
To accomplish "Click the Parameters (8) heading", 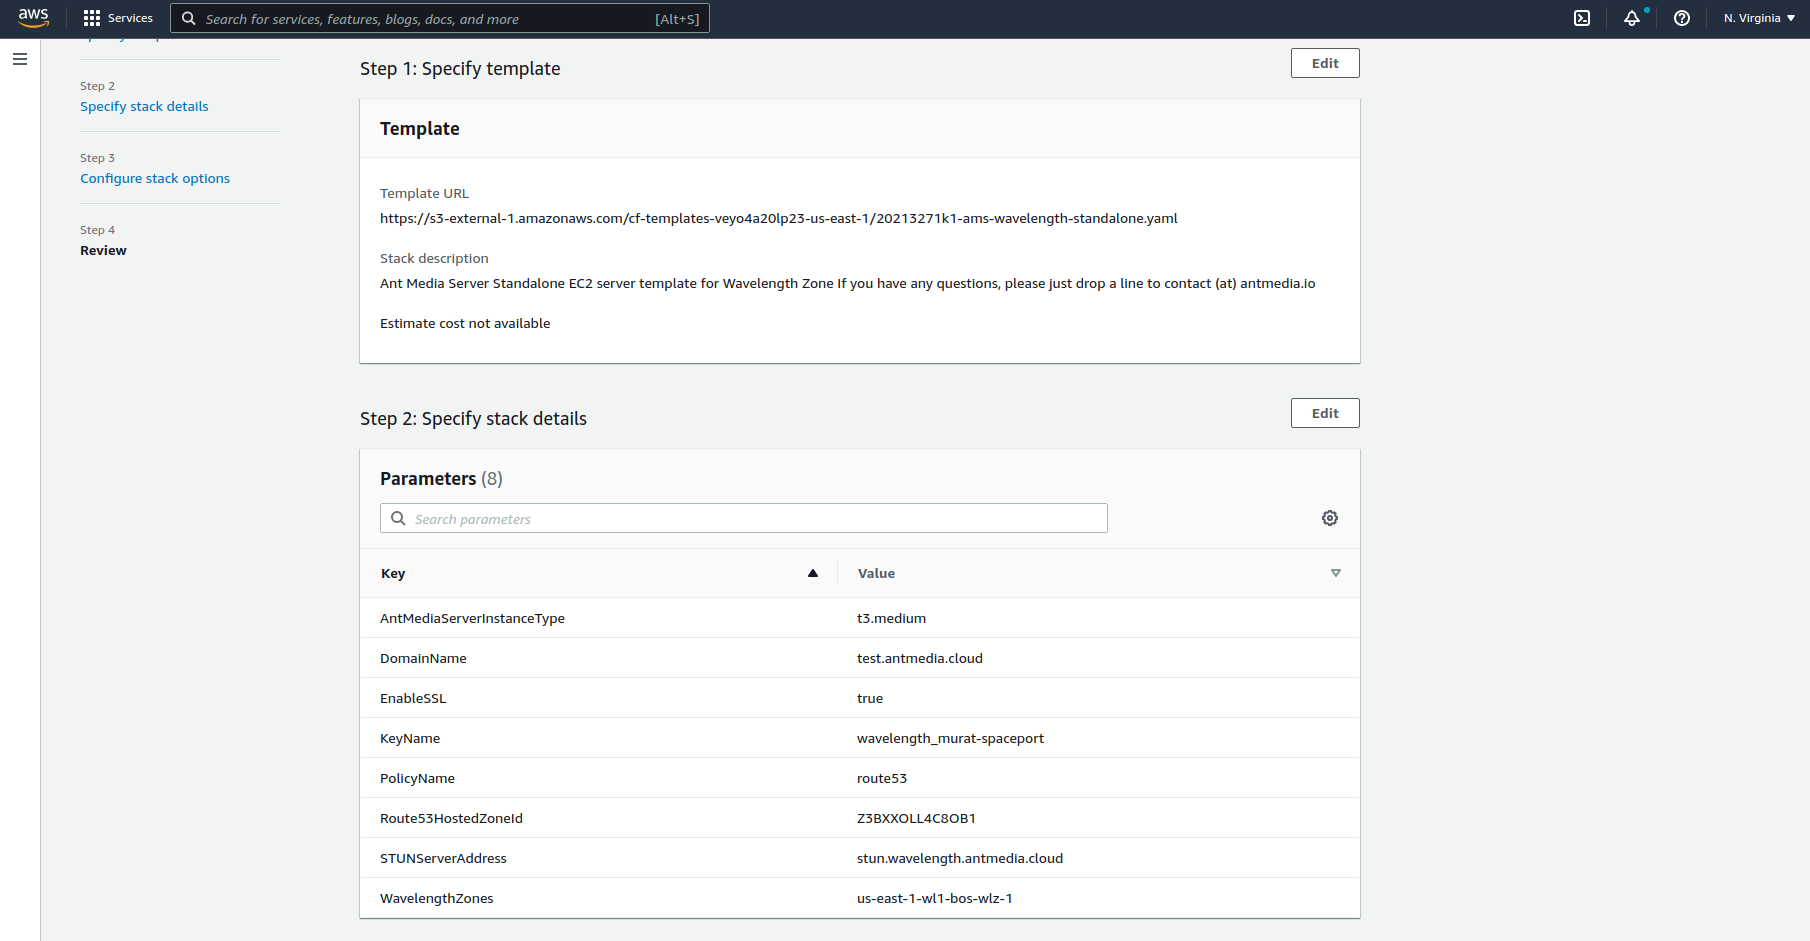I will click(x=441, y=478).
